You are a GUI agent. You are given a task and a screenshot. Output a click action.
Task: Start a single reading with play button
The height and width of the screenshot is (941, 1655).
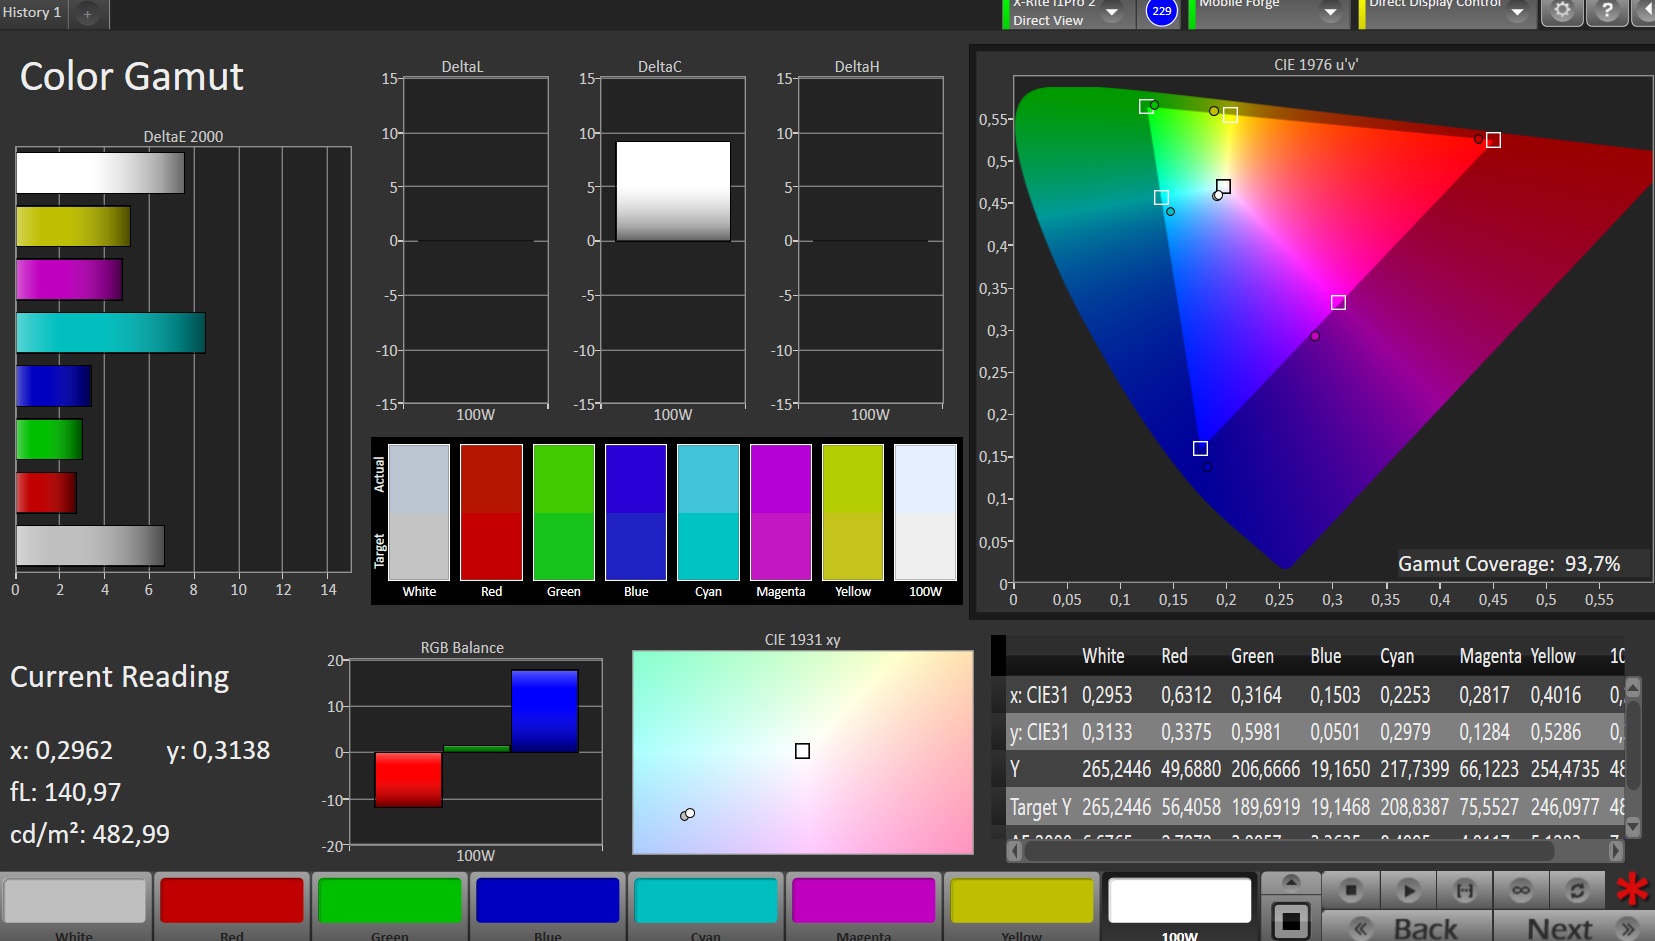coord(1408,889)
